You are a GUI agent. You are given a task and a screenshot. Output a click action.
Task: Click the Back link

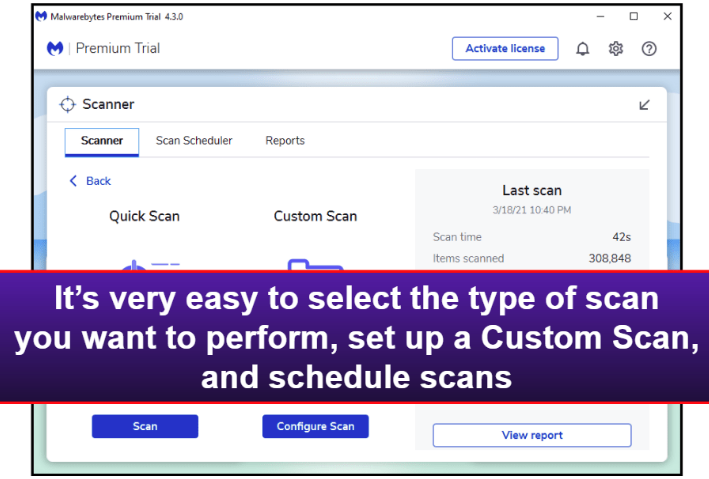[98, 181]
